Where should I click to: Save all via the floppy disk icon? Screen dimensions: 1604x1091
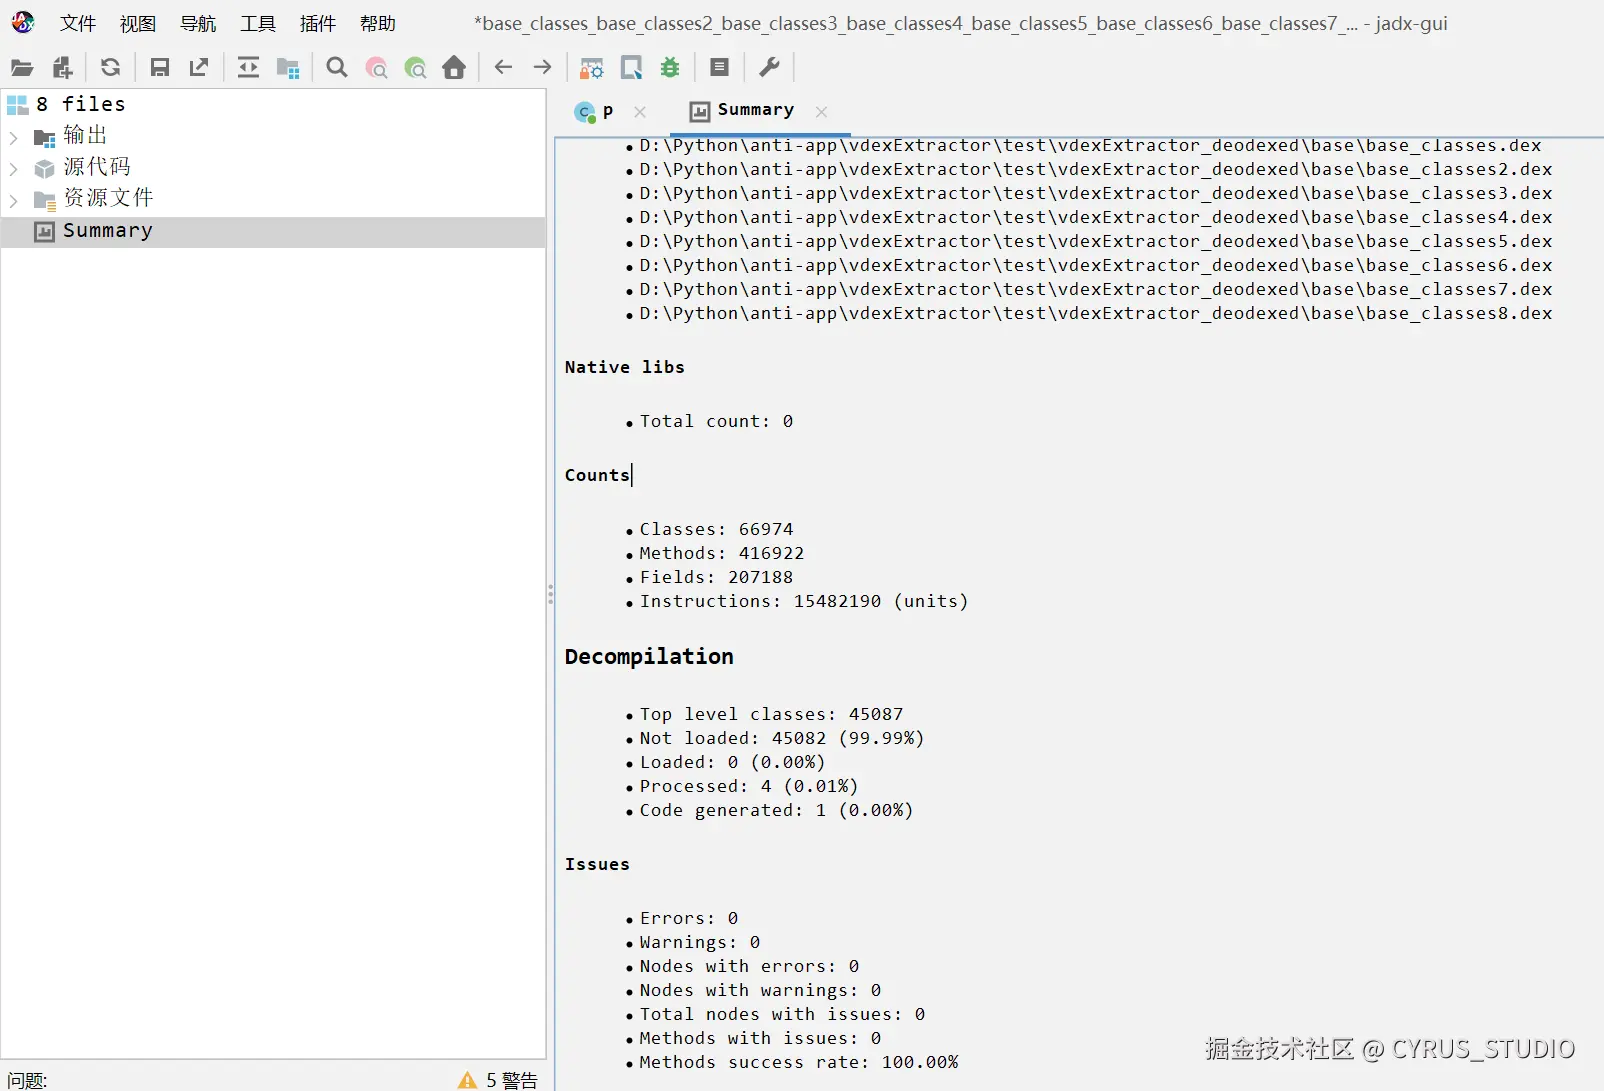pos(159,67)
